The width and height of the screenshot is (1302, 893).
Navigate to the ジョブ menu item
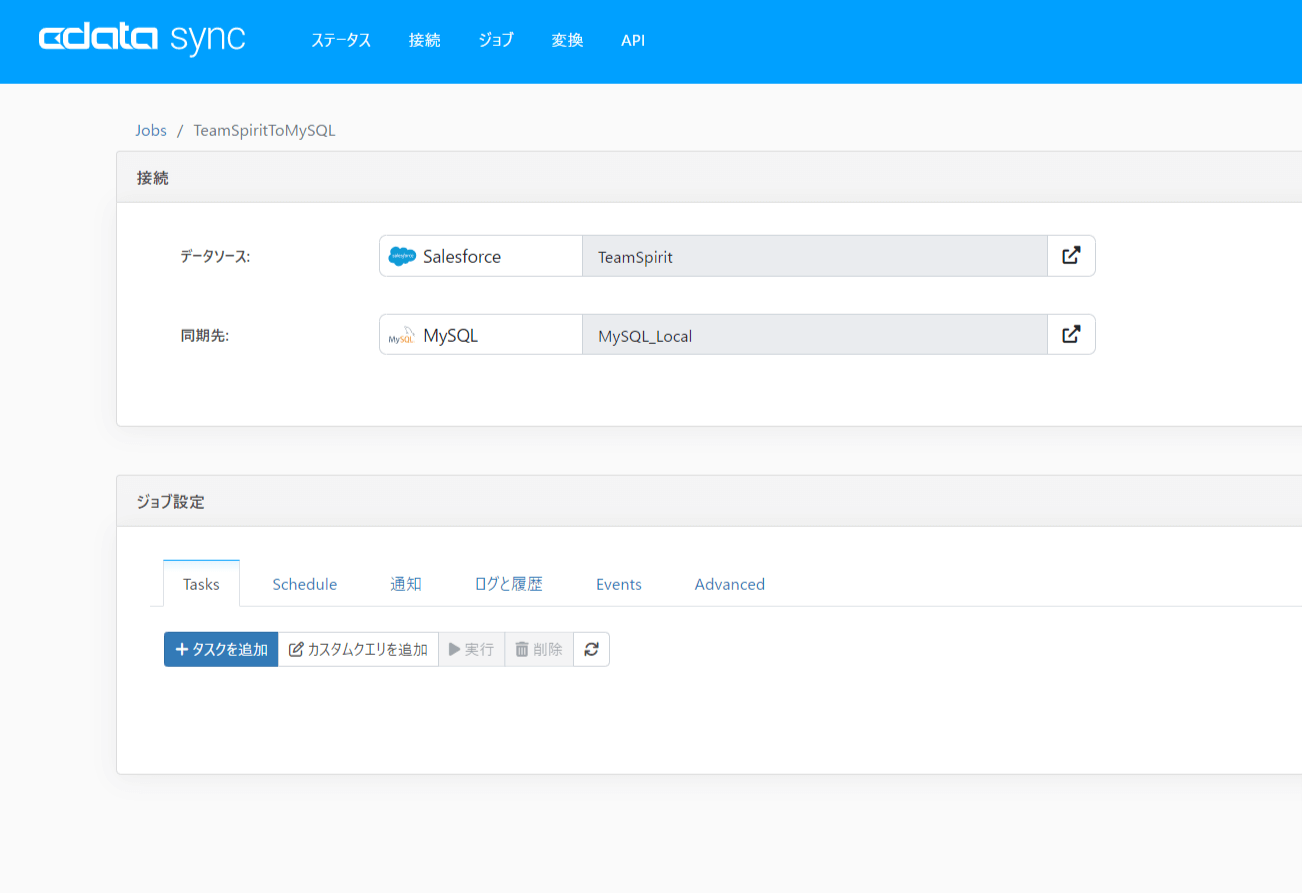[x=496, y=41]
